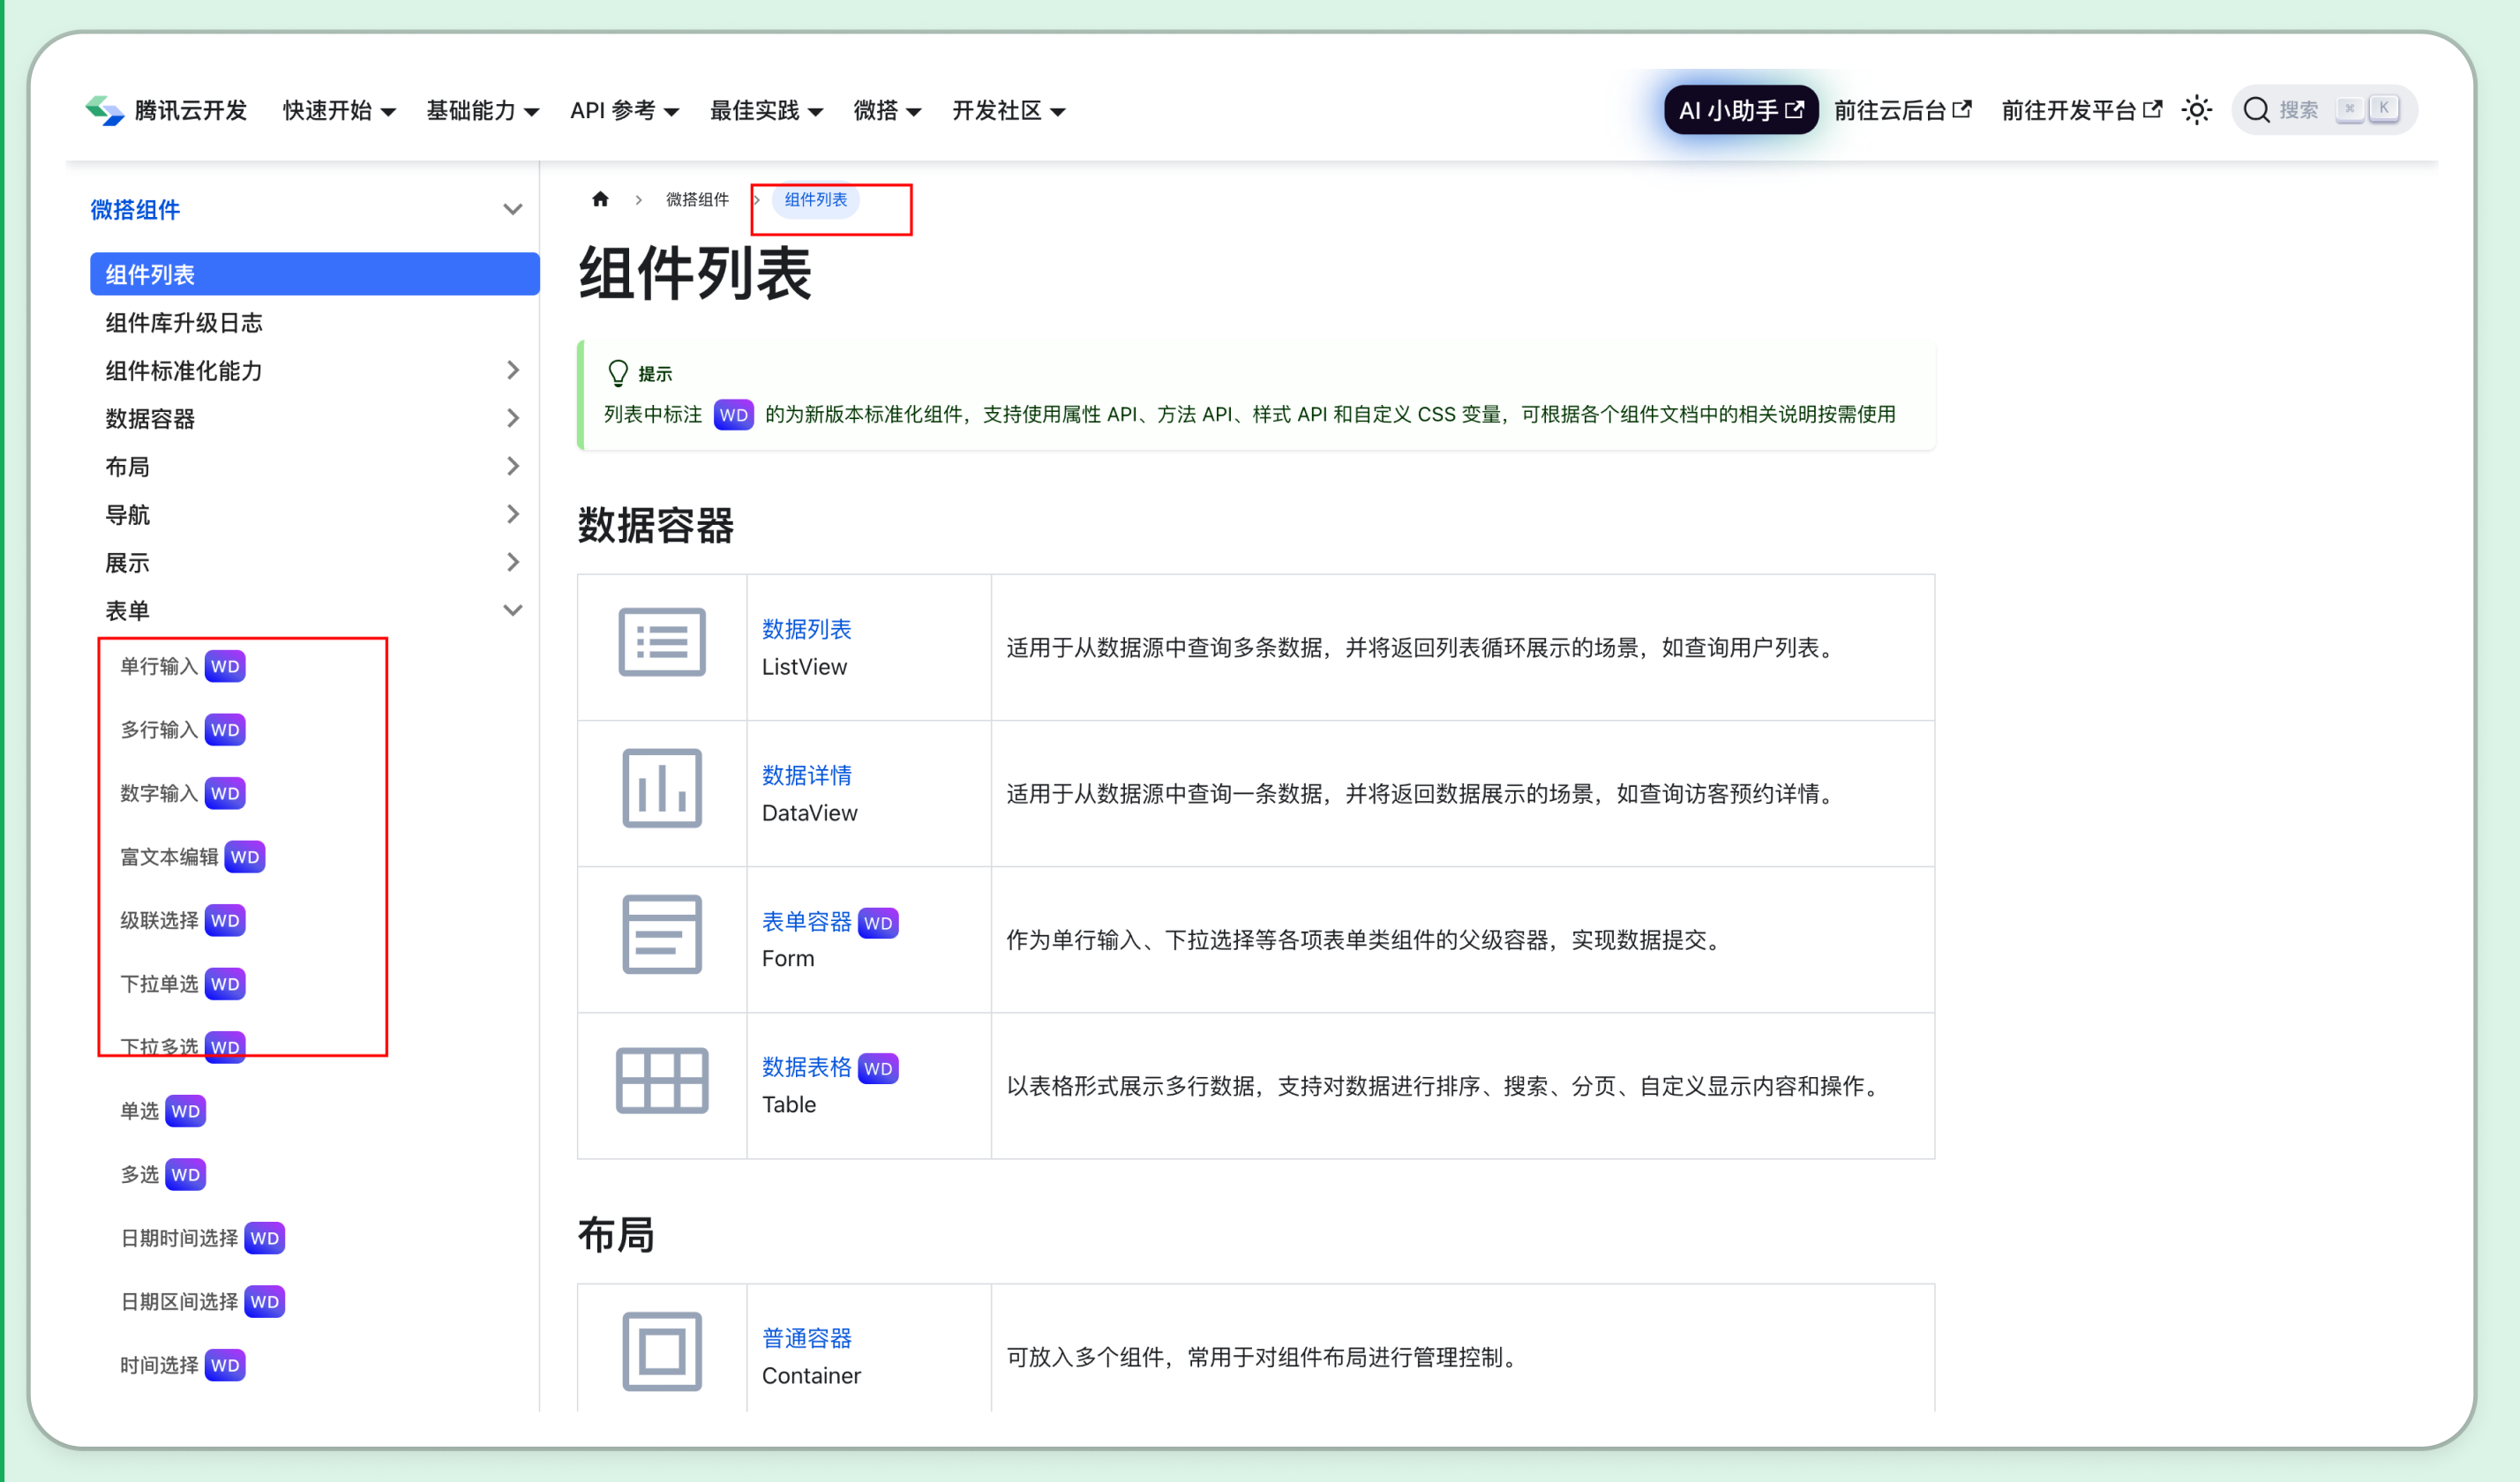This screenshot has width=2520, height=1482.
Task: Collapse the 微搭组件 sidebar section chevron
Action: tap(512, 210)
